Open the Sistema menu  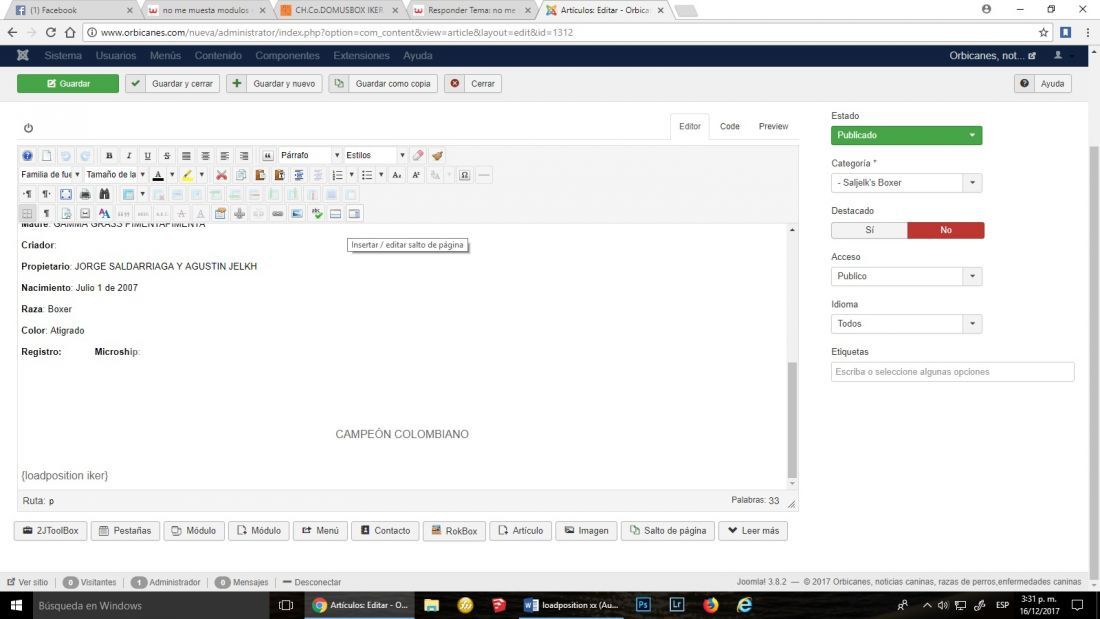click(63, 55)
